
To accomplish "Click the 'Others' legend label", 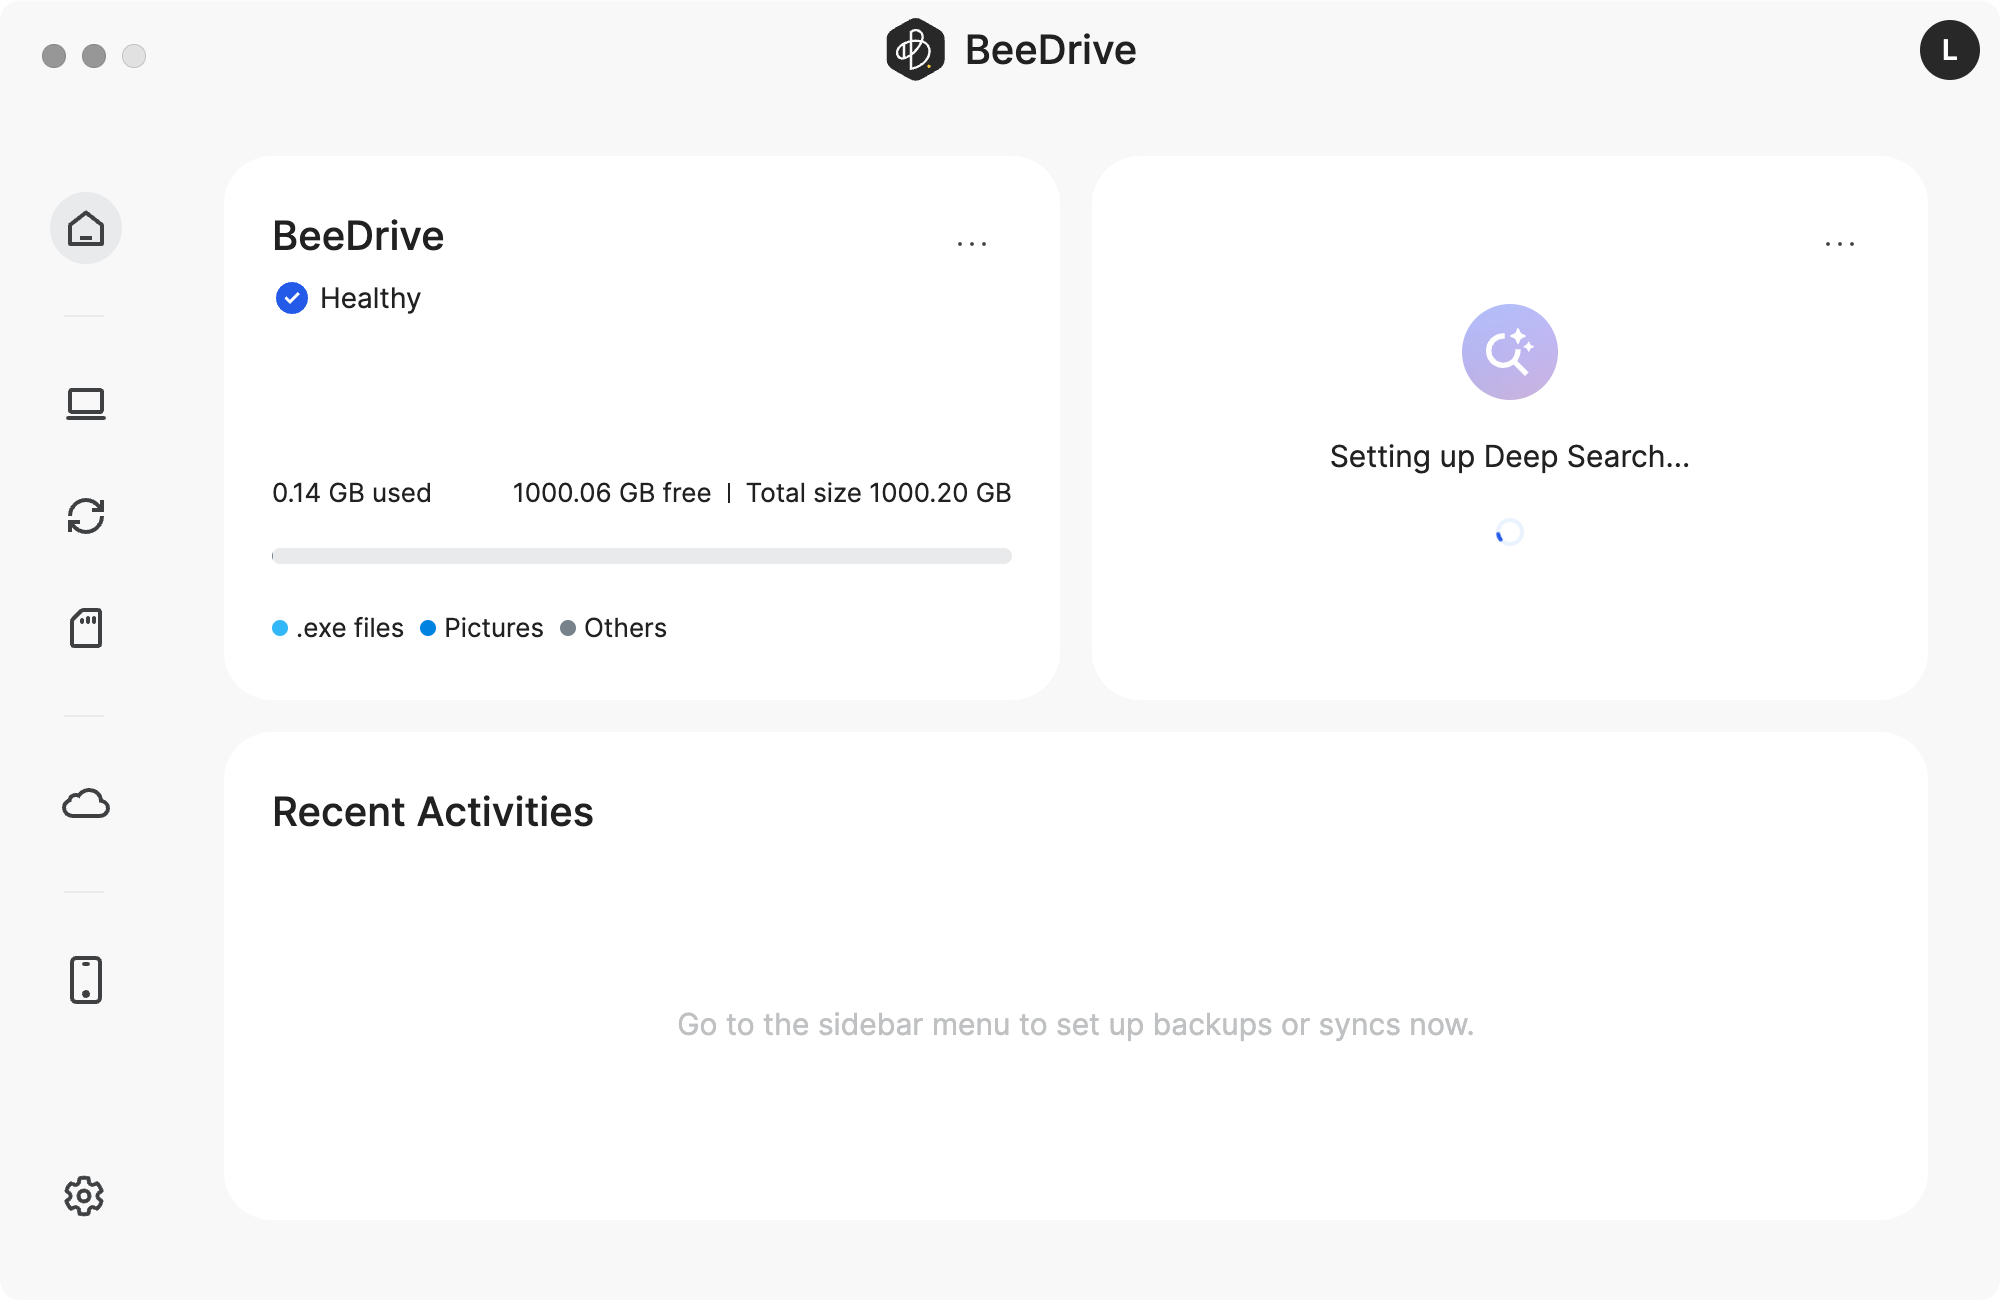I will coord(626,628).
